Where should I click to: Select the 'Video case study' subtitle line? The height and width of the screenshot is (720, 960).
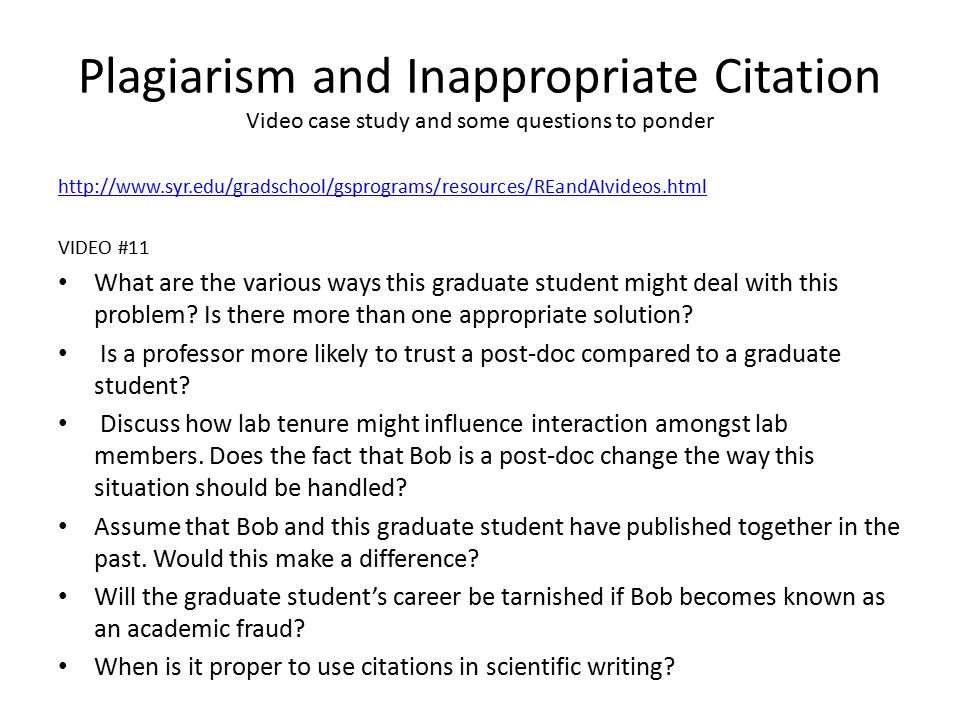pos(479,121)
